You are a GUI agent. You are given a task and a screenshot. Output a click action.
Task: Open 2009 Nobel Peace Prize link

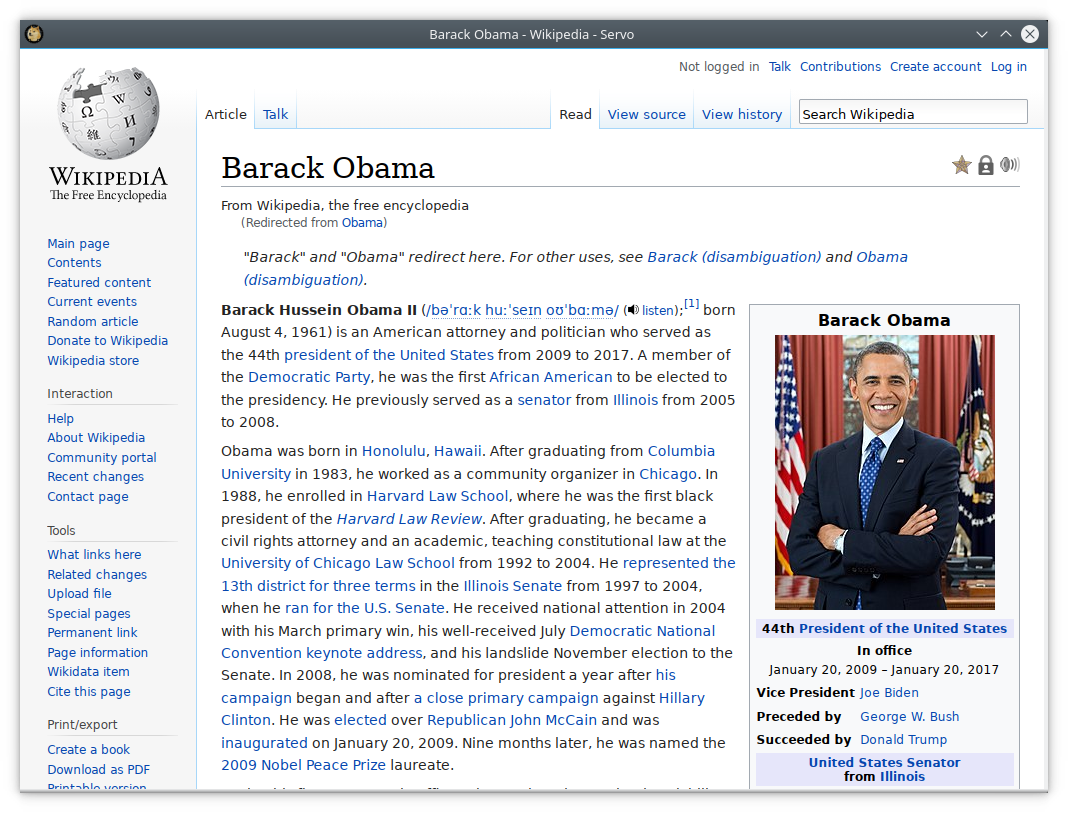coord(303,765)
